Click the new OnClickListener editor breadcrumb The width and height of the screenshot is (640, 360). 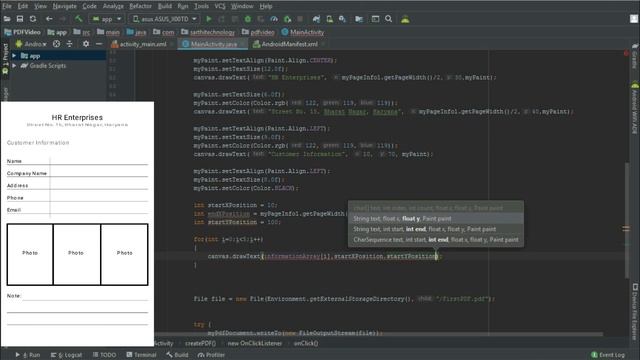pos(255,343)
